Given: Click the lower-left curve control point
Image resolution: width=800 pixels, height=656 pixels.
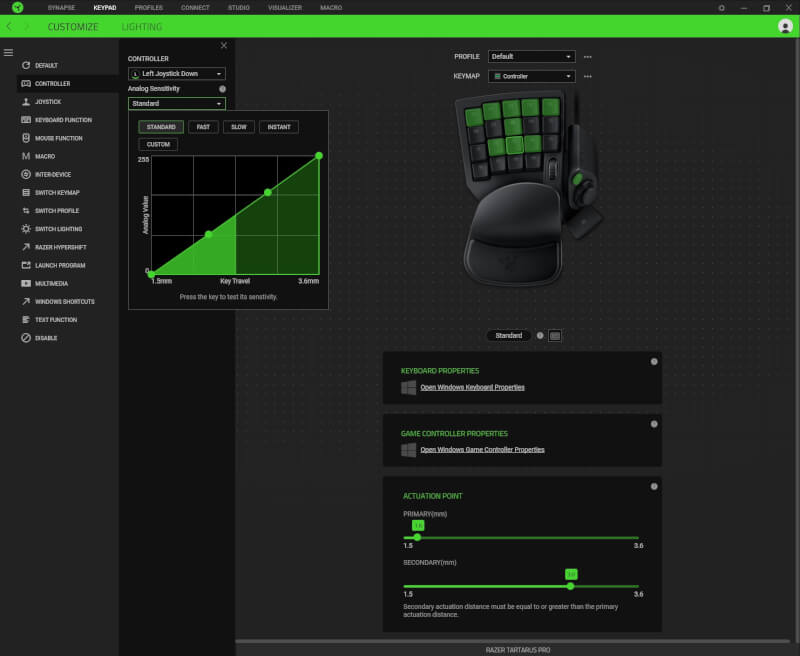Looking at the screenshot, I should coord(208,234).
